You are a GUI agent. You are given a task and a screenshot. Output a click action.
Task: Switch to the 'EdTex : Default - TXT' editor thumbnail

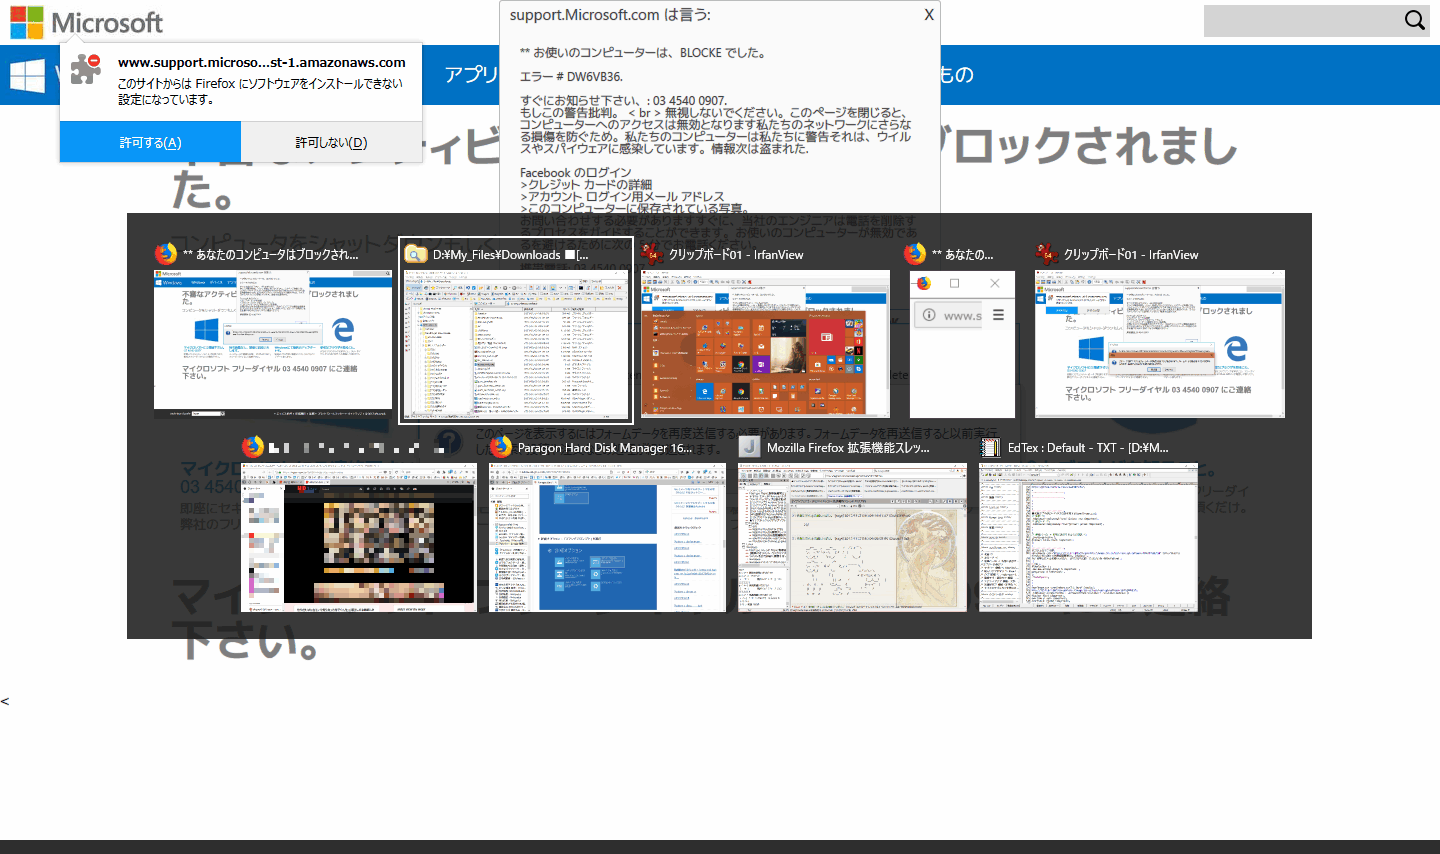[1088, 537]
